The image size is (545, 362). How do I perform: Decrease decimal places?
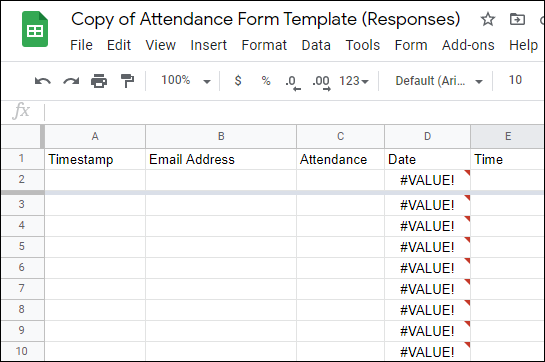coord(292,83)
